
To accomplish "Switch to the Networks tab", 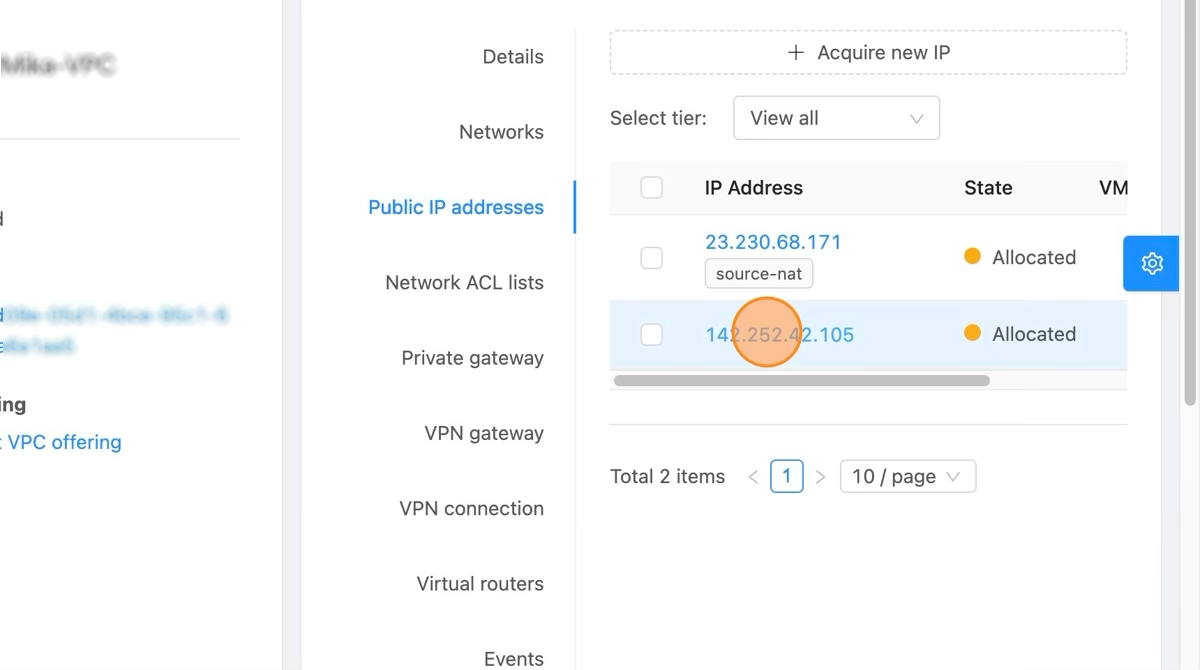I will (x=501, y=132).
